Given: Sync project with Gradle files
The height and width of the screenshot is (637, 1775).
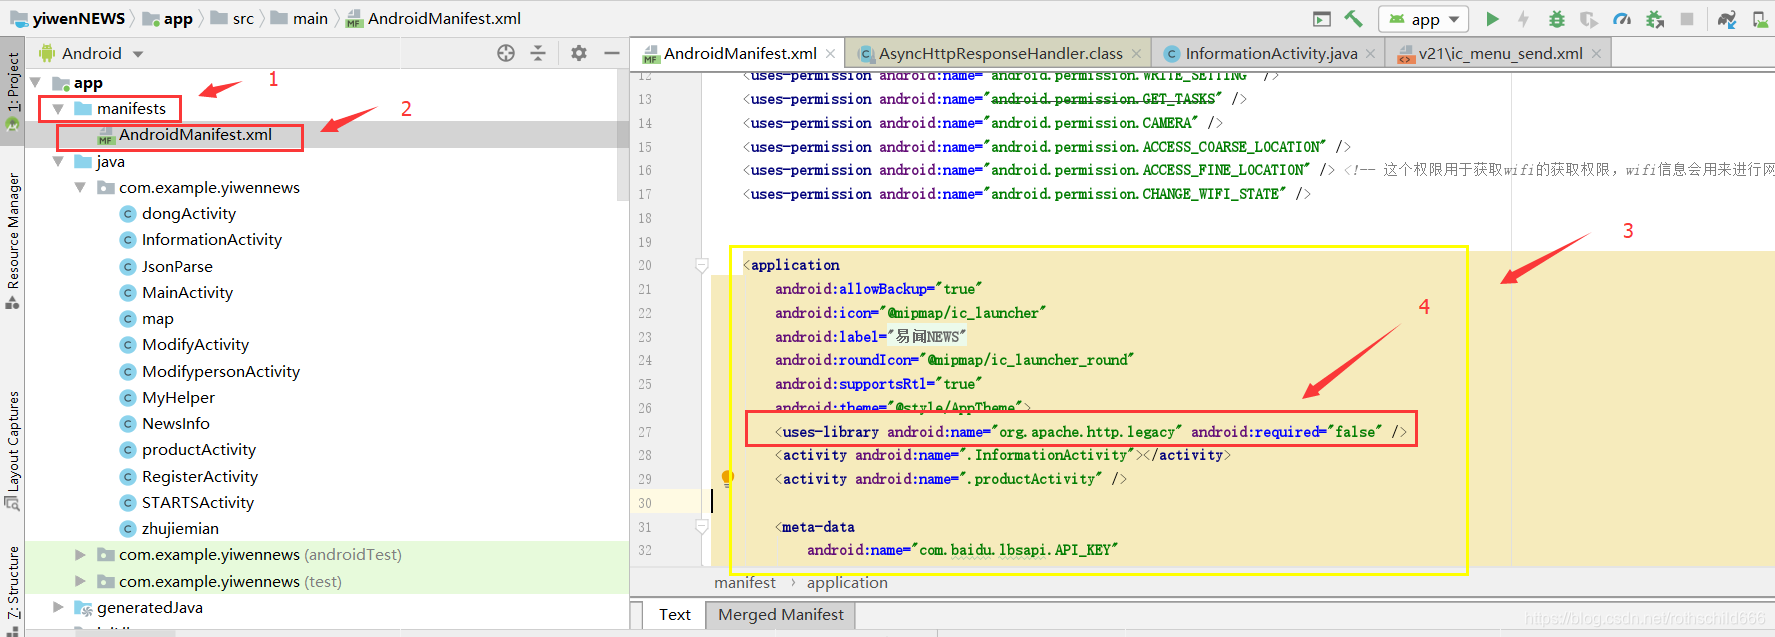Looking at the screenshot, I should [x=1727, y=19].
